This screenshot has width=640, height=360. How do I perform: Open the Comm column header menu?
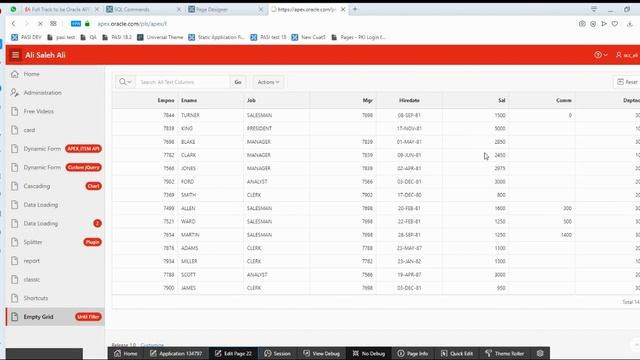(564, 100)
